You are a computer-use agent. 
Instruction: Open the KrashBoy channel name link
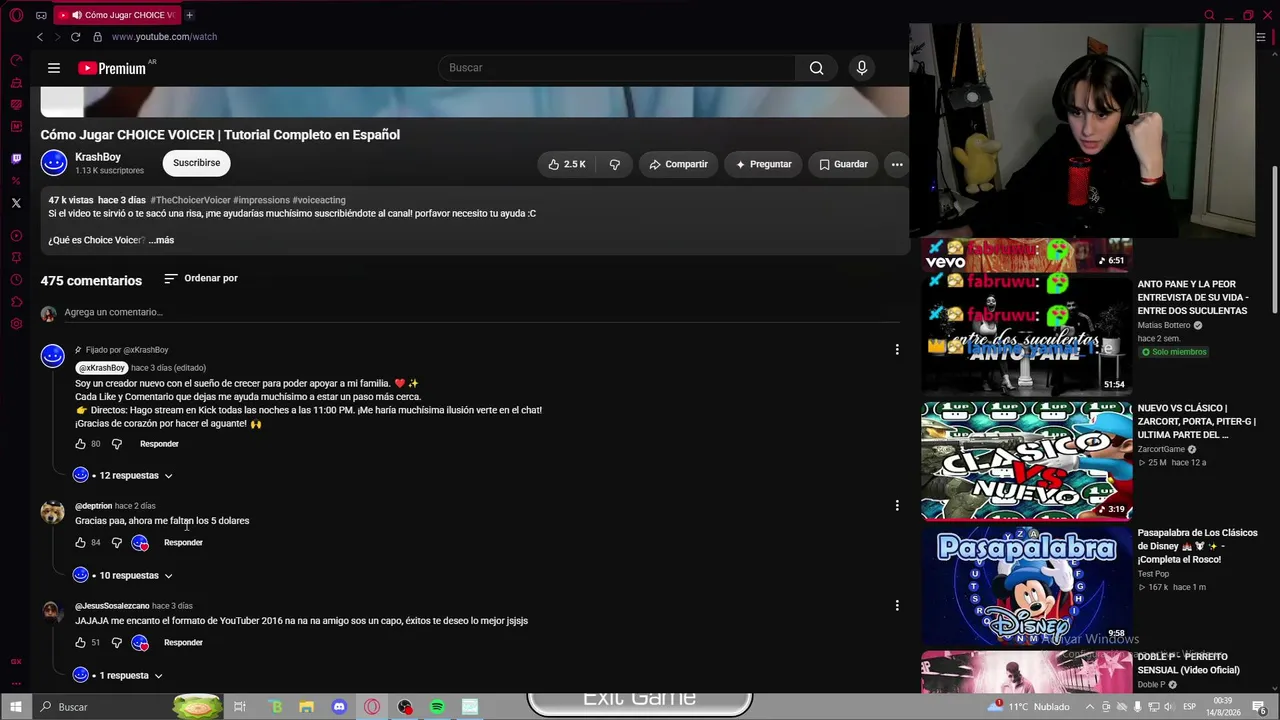(98, 157)
